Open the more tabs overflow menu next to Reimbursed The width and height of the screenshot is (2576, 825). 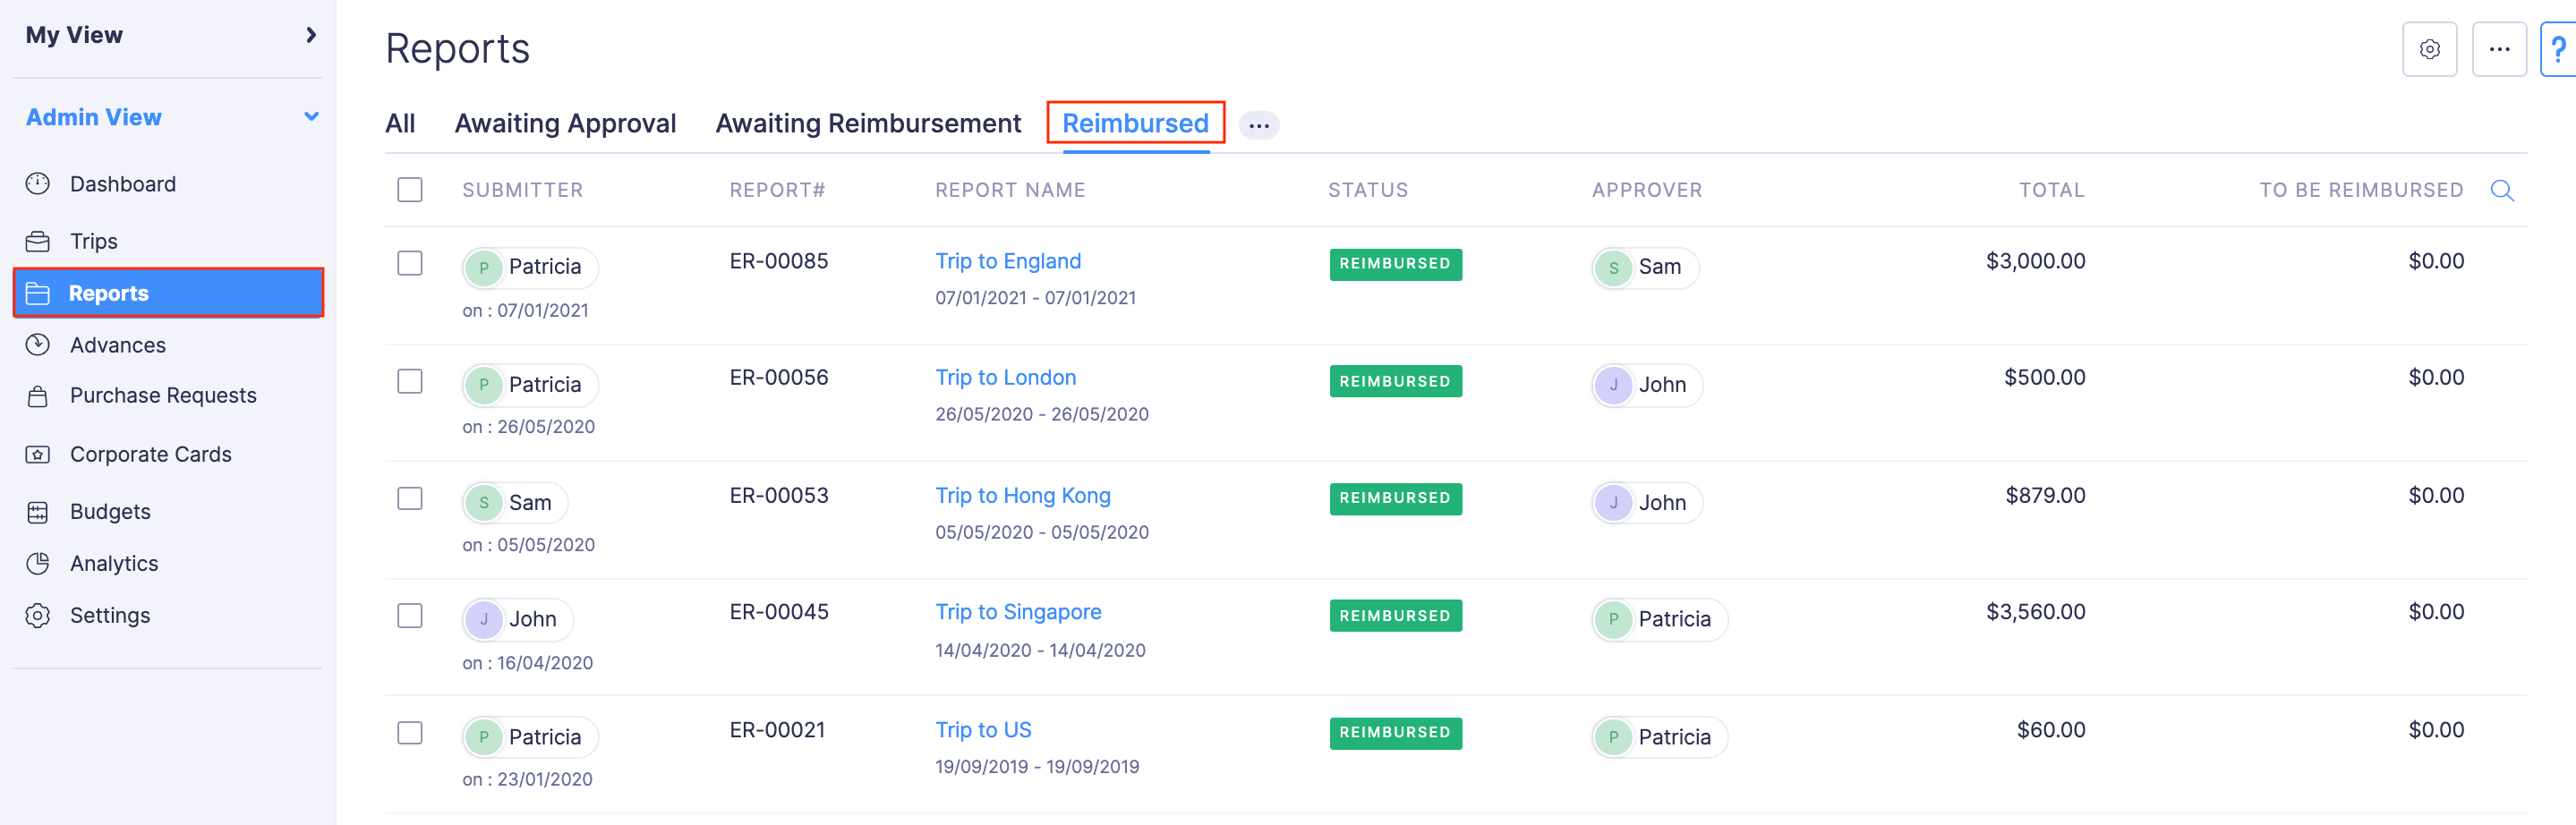(x=1259, y=124)
